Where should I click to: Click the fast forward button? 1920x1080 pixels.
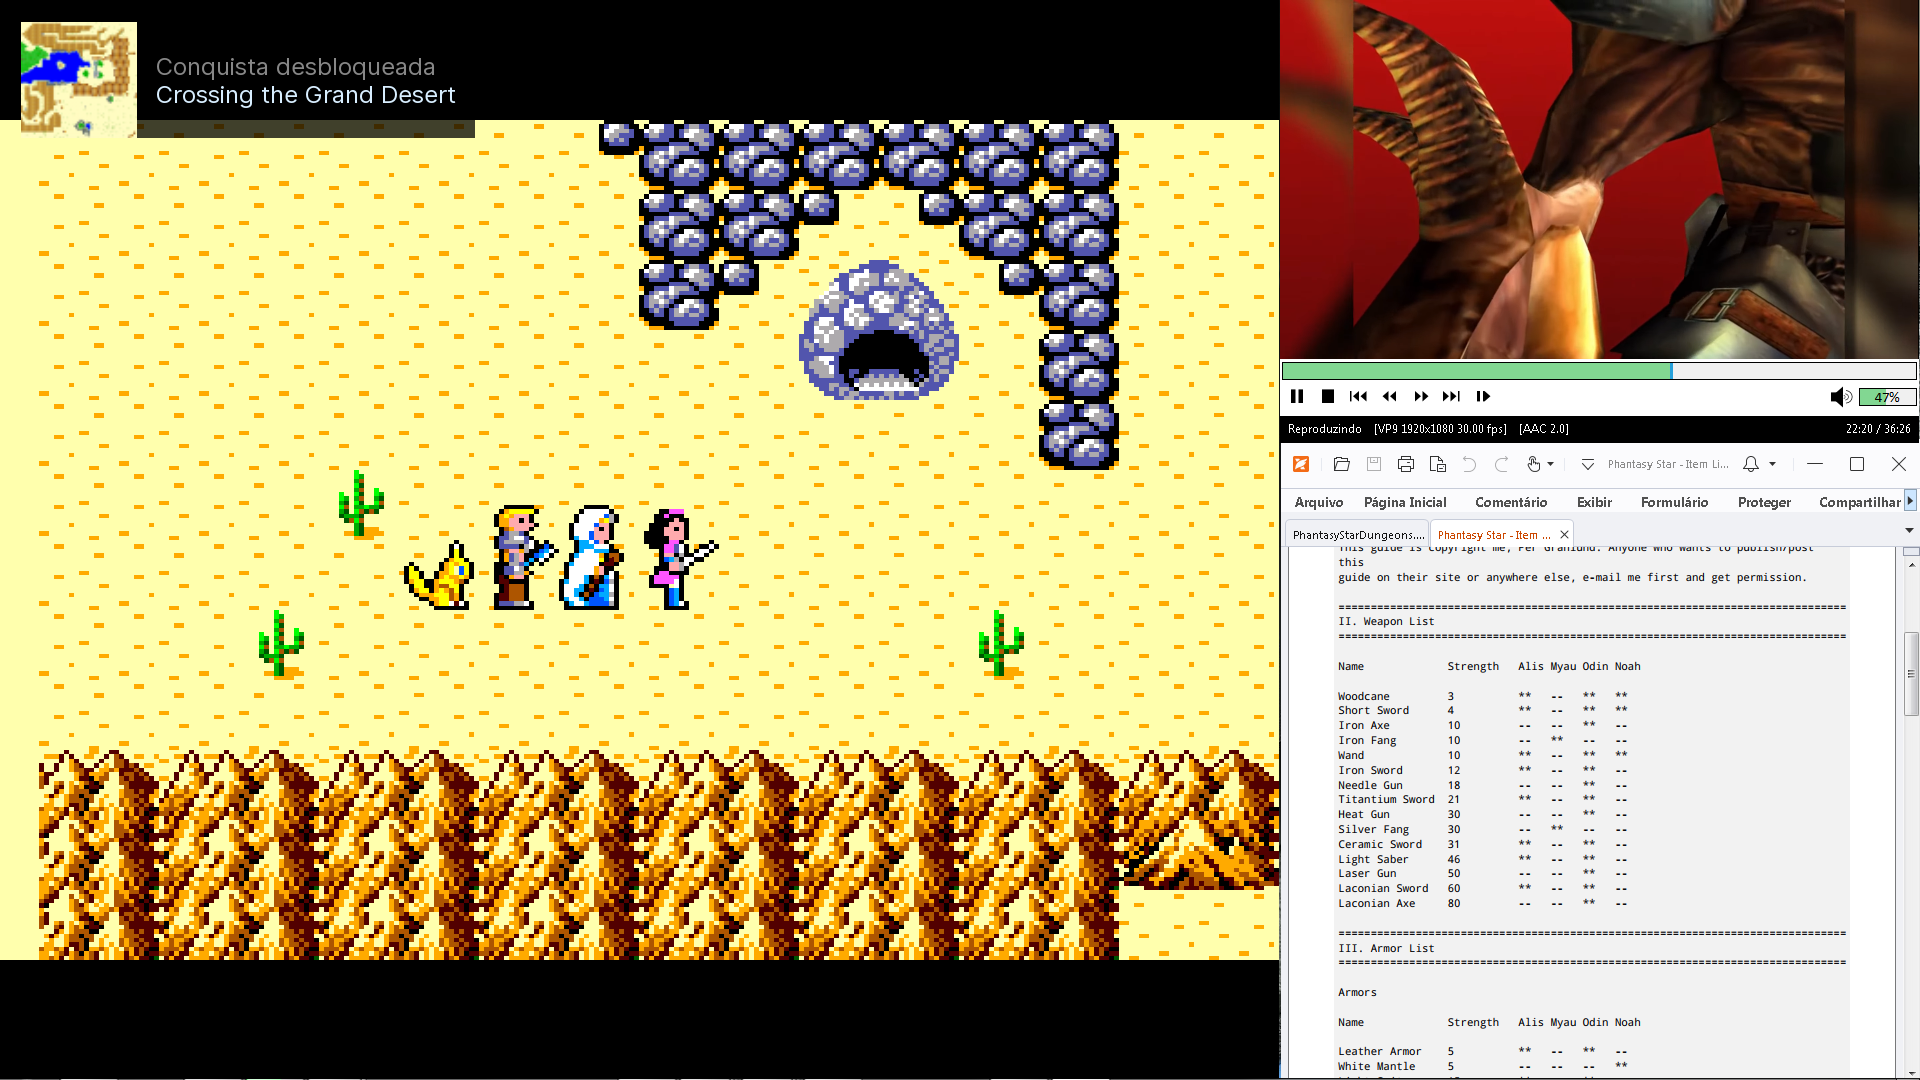pyautogui.click(x=1420, y=397)
